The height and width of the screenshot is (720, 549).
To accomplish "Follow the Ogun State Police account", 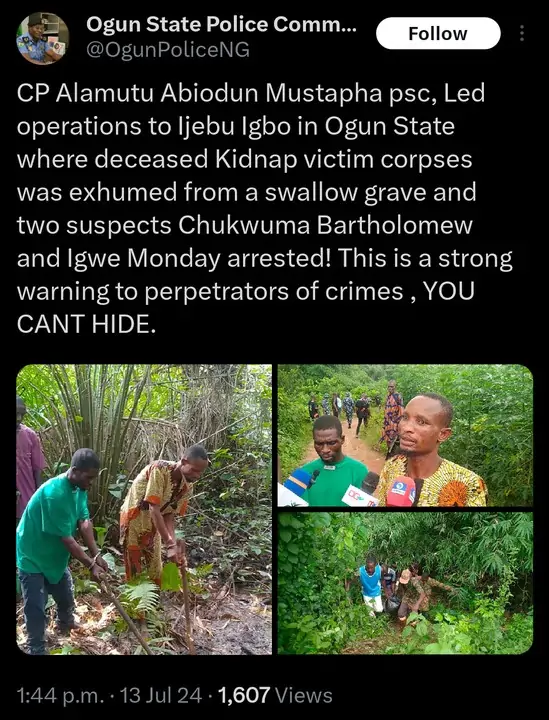I will click(438, 34).
